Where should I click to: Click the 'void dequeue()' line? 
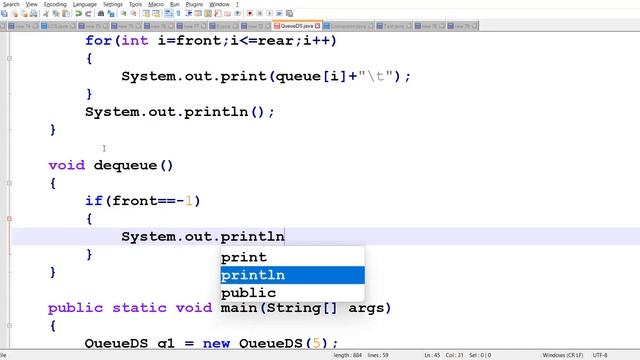pos(111,165)
